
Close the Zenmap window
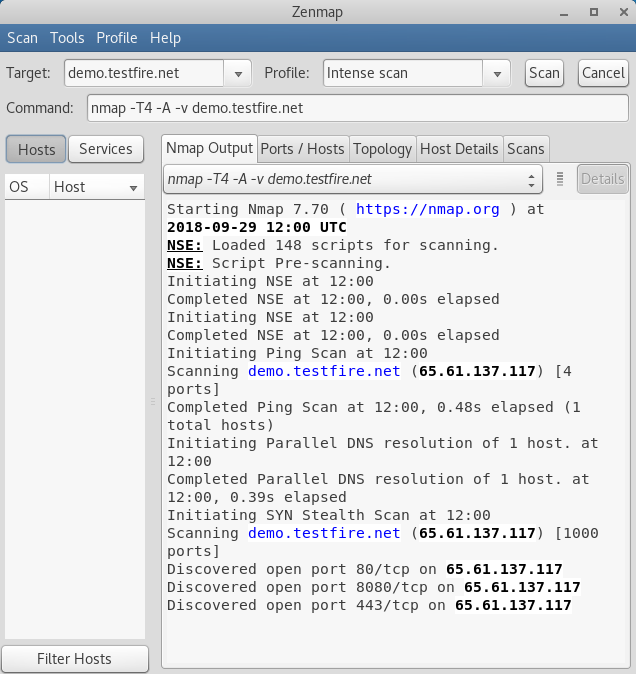pos(624,12)
